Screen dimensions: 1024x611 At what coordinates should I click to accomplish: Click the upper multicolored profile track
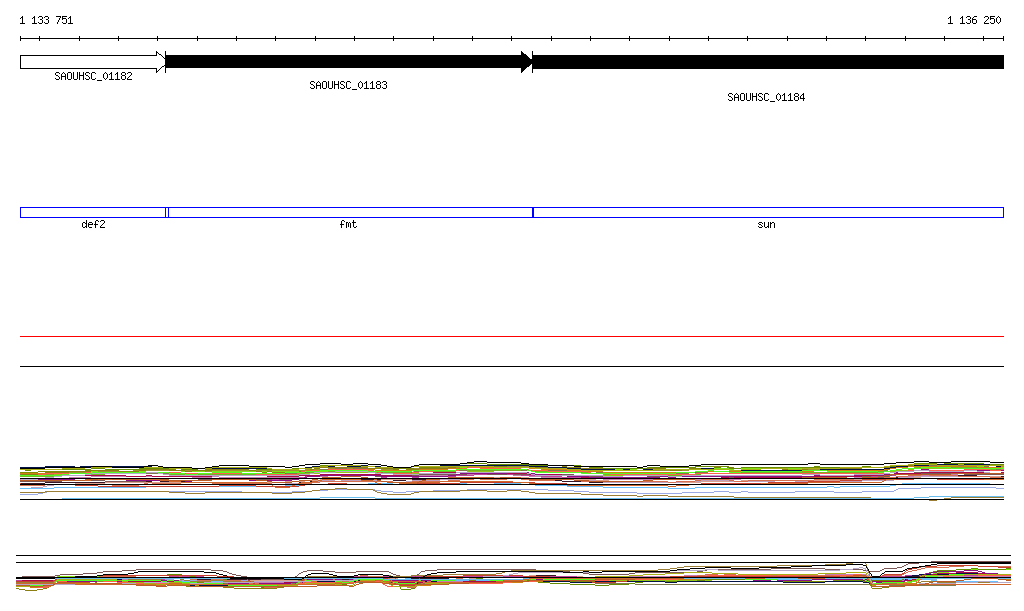(x=512, y=477)
